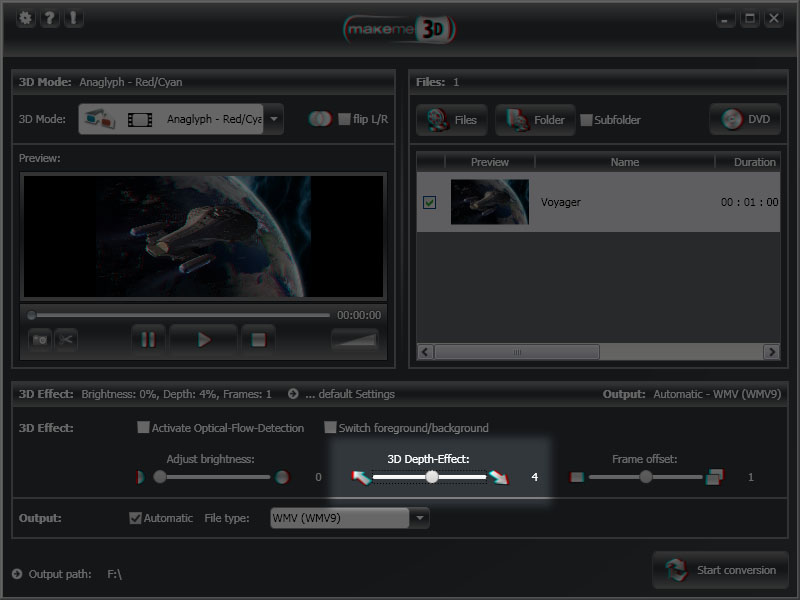Click the Voyager thumbnail in file list
800x600 pixels.
[x=490, y=202]
